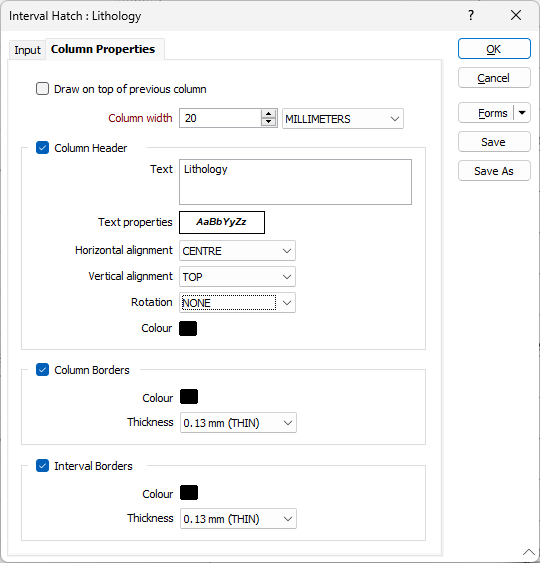Toggle the Column Borders checkbox
The height and width of the screenshot is (563, 540).
click(x=42, y=369)
